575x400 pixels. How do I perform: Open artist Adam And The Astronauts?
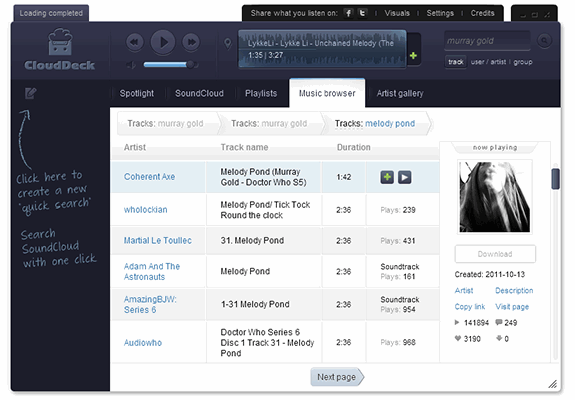pyautogui.click(x=151, y=271)
